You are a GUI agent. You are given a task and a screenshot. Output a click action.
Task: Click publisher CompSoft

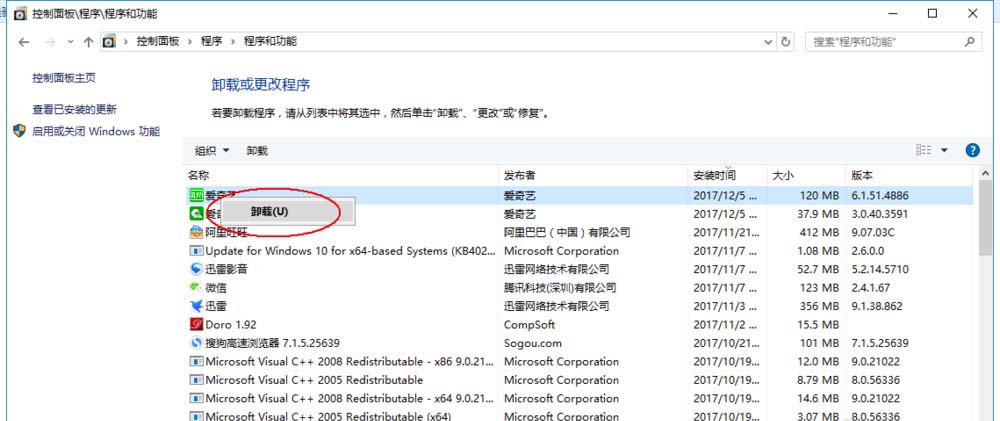[x=529, y=325]
